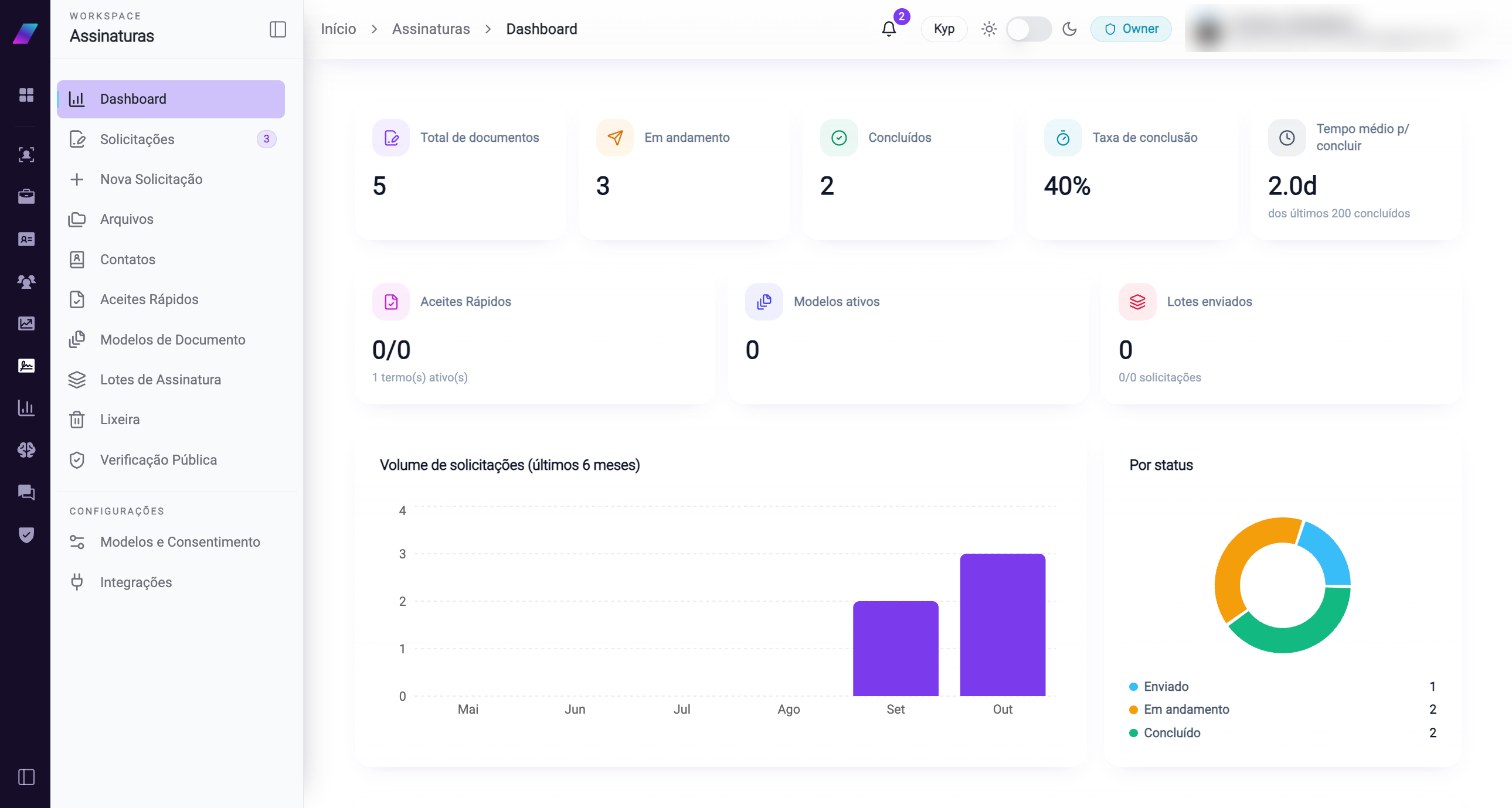1512x808 pixels.
Task: Select the signature module icon in rail
Action: 26,366
